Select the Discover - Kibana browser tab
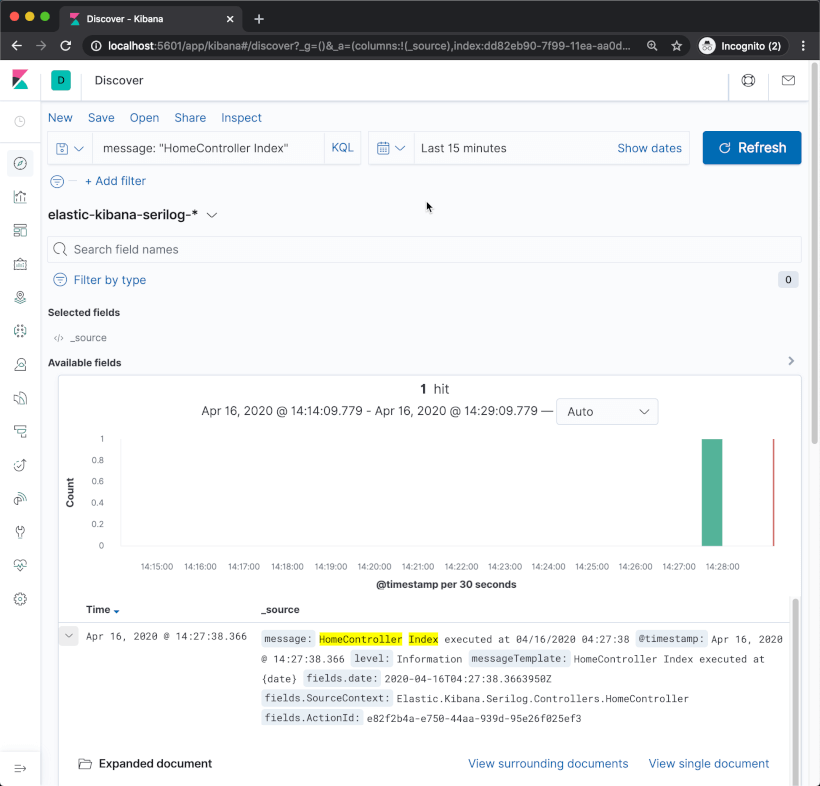 [x=151, y=19]
